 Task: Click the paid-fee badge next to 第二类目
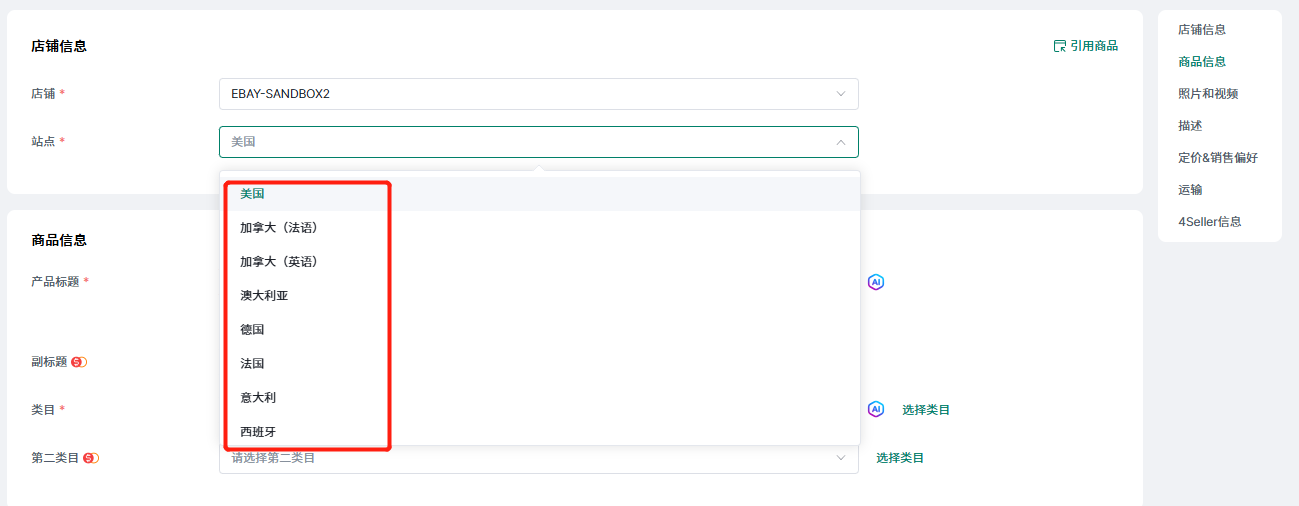click(x=91, y=458)
